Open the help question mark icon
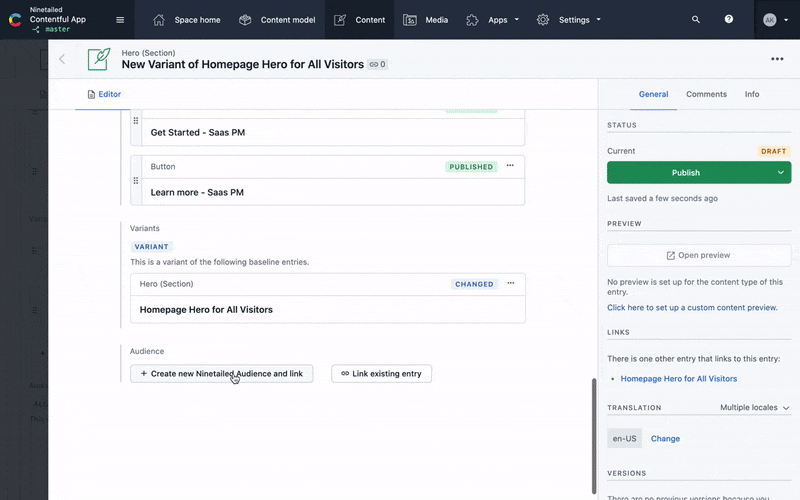 (729, 19)
